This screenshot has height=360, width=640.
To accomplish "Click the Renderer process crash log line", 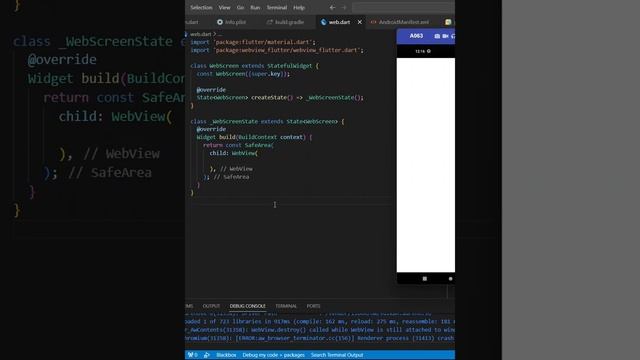I will point(320,338).
